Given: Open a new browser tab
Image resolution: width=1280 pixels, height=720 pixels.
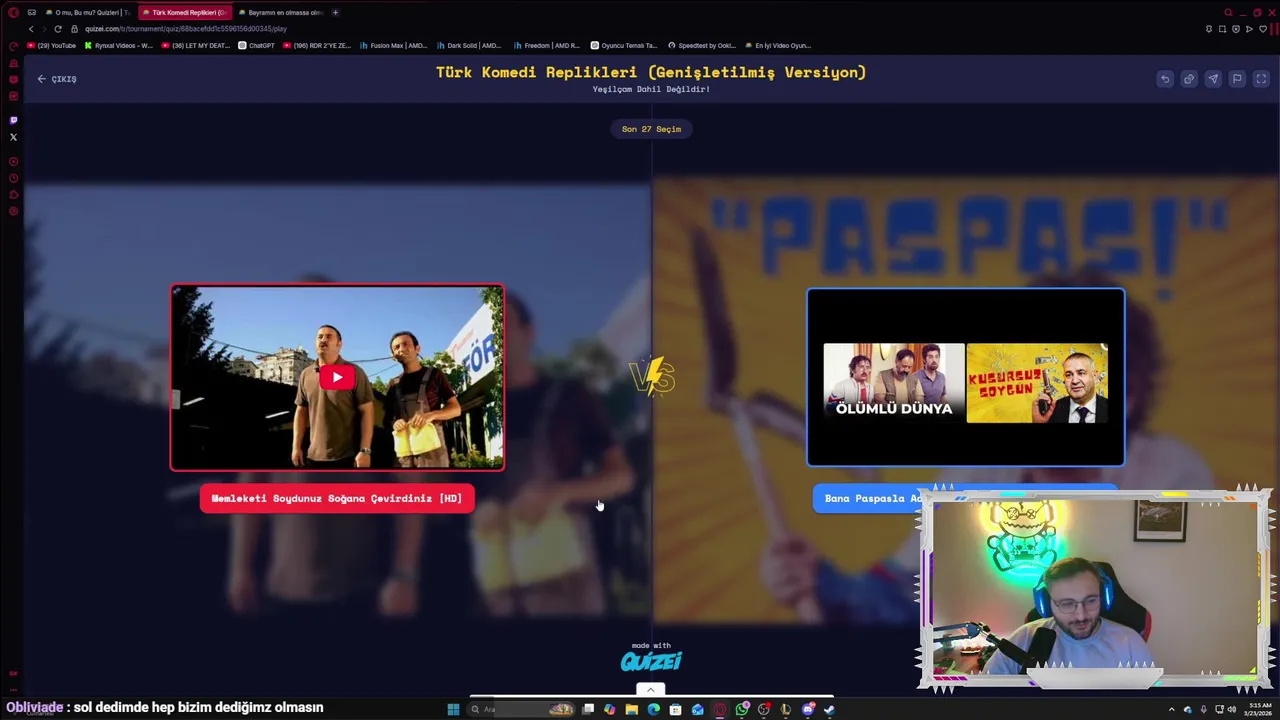Looking at the screenshot, I should (x=335, y=12).
